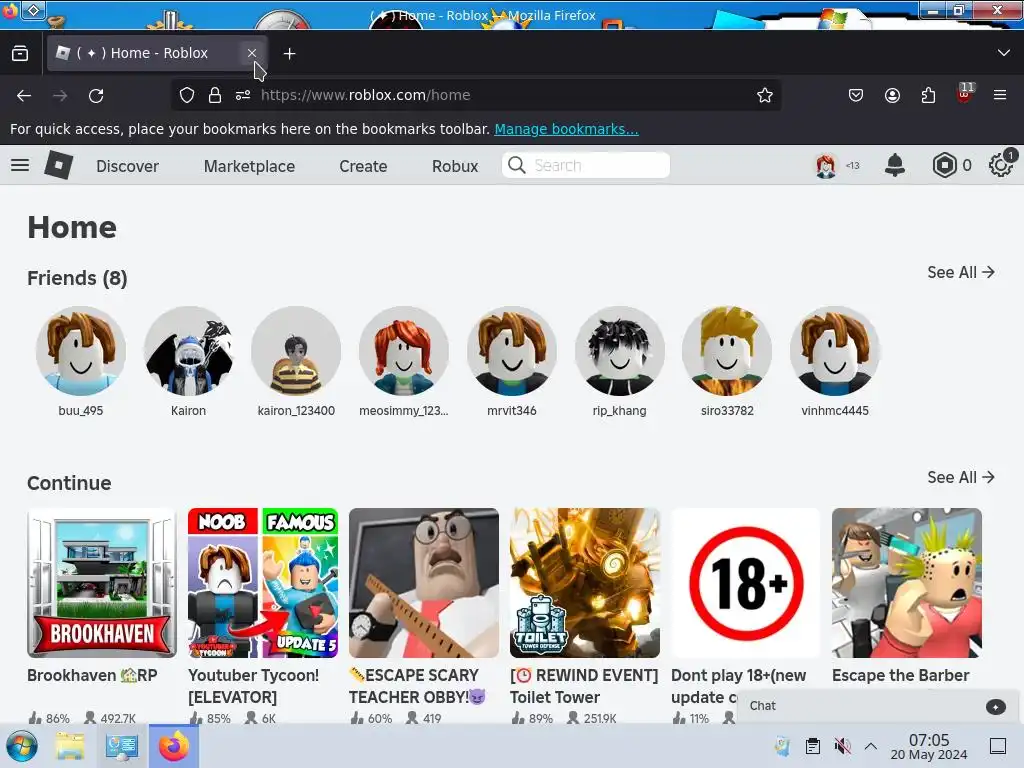Close the Home - Roblox tab
The height and width of the screenshot is (768, 1024).
point(251,53)
